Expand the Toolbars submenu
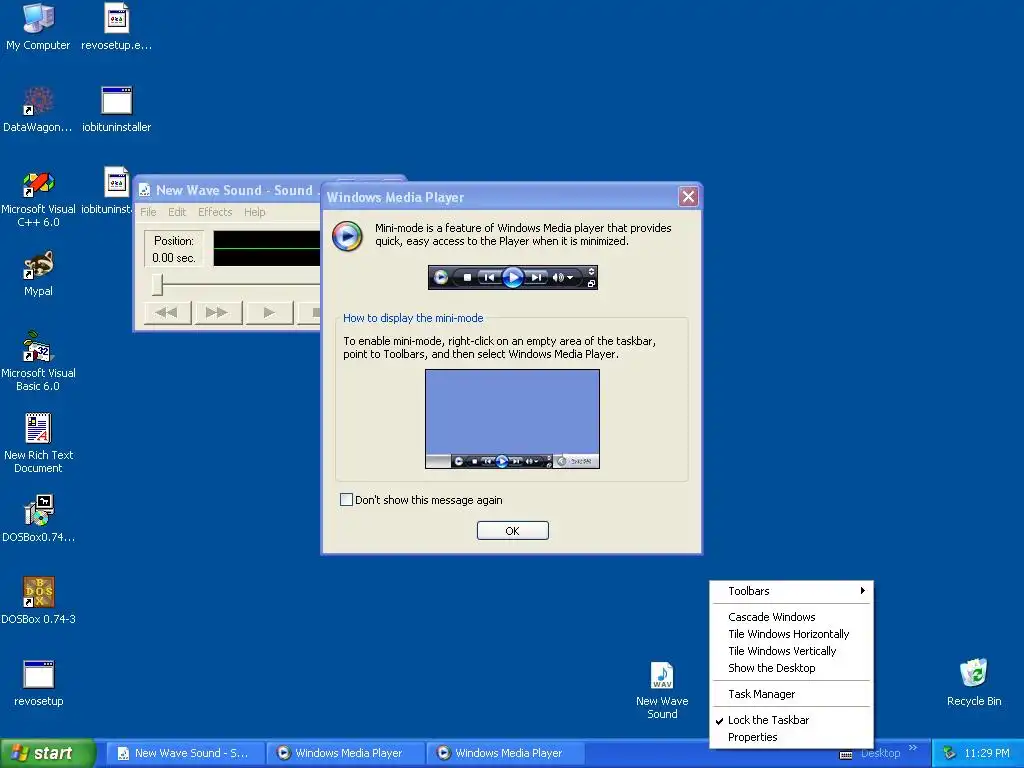The width and height of the screenshot is (1024, 768). [792, 591]
